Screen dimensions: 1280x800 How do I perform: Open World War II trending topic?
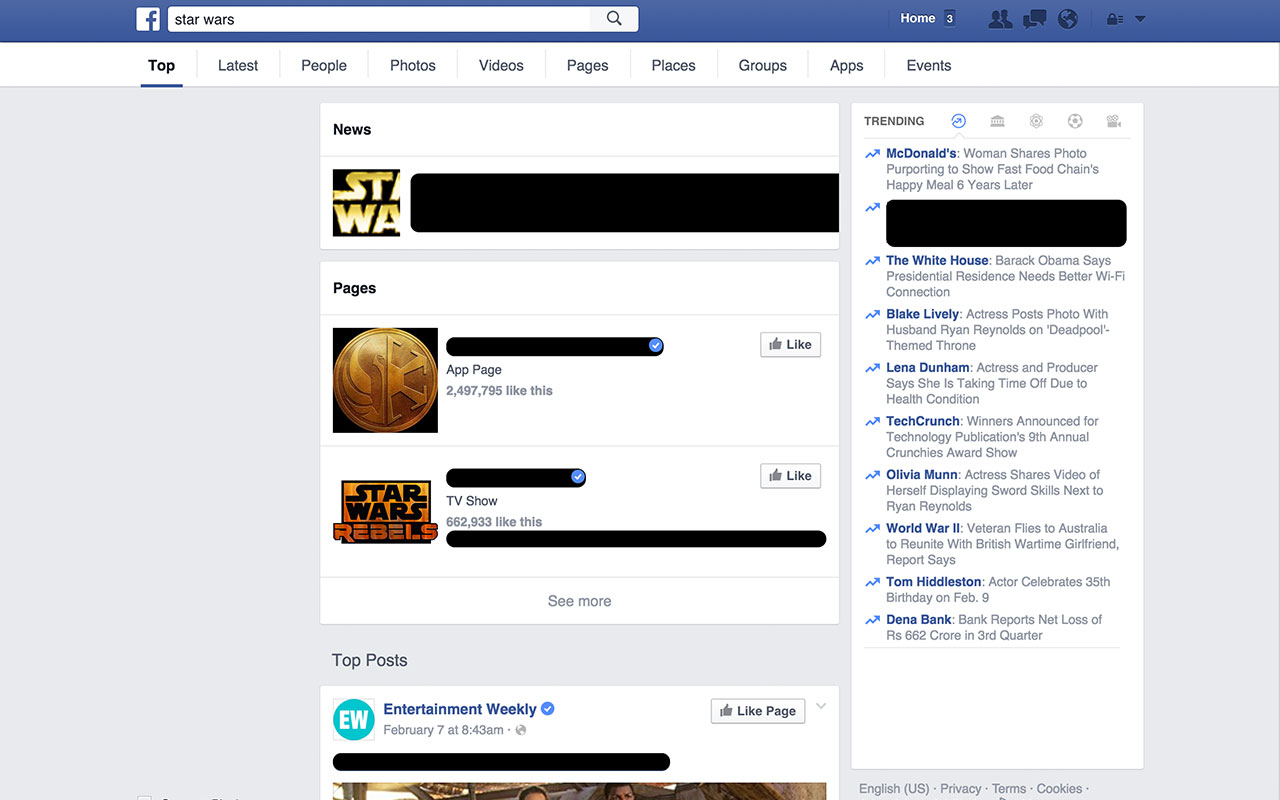coord(922,528)
